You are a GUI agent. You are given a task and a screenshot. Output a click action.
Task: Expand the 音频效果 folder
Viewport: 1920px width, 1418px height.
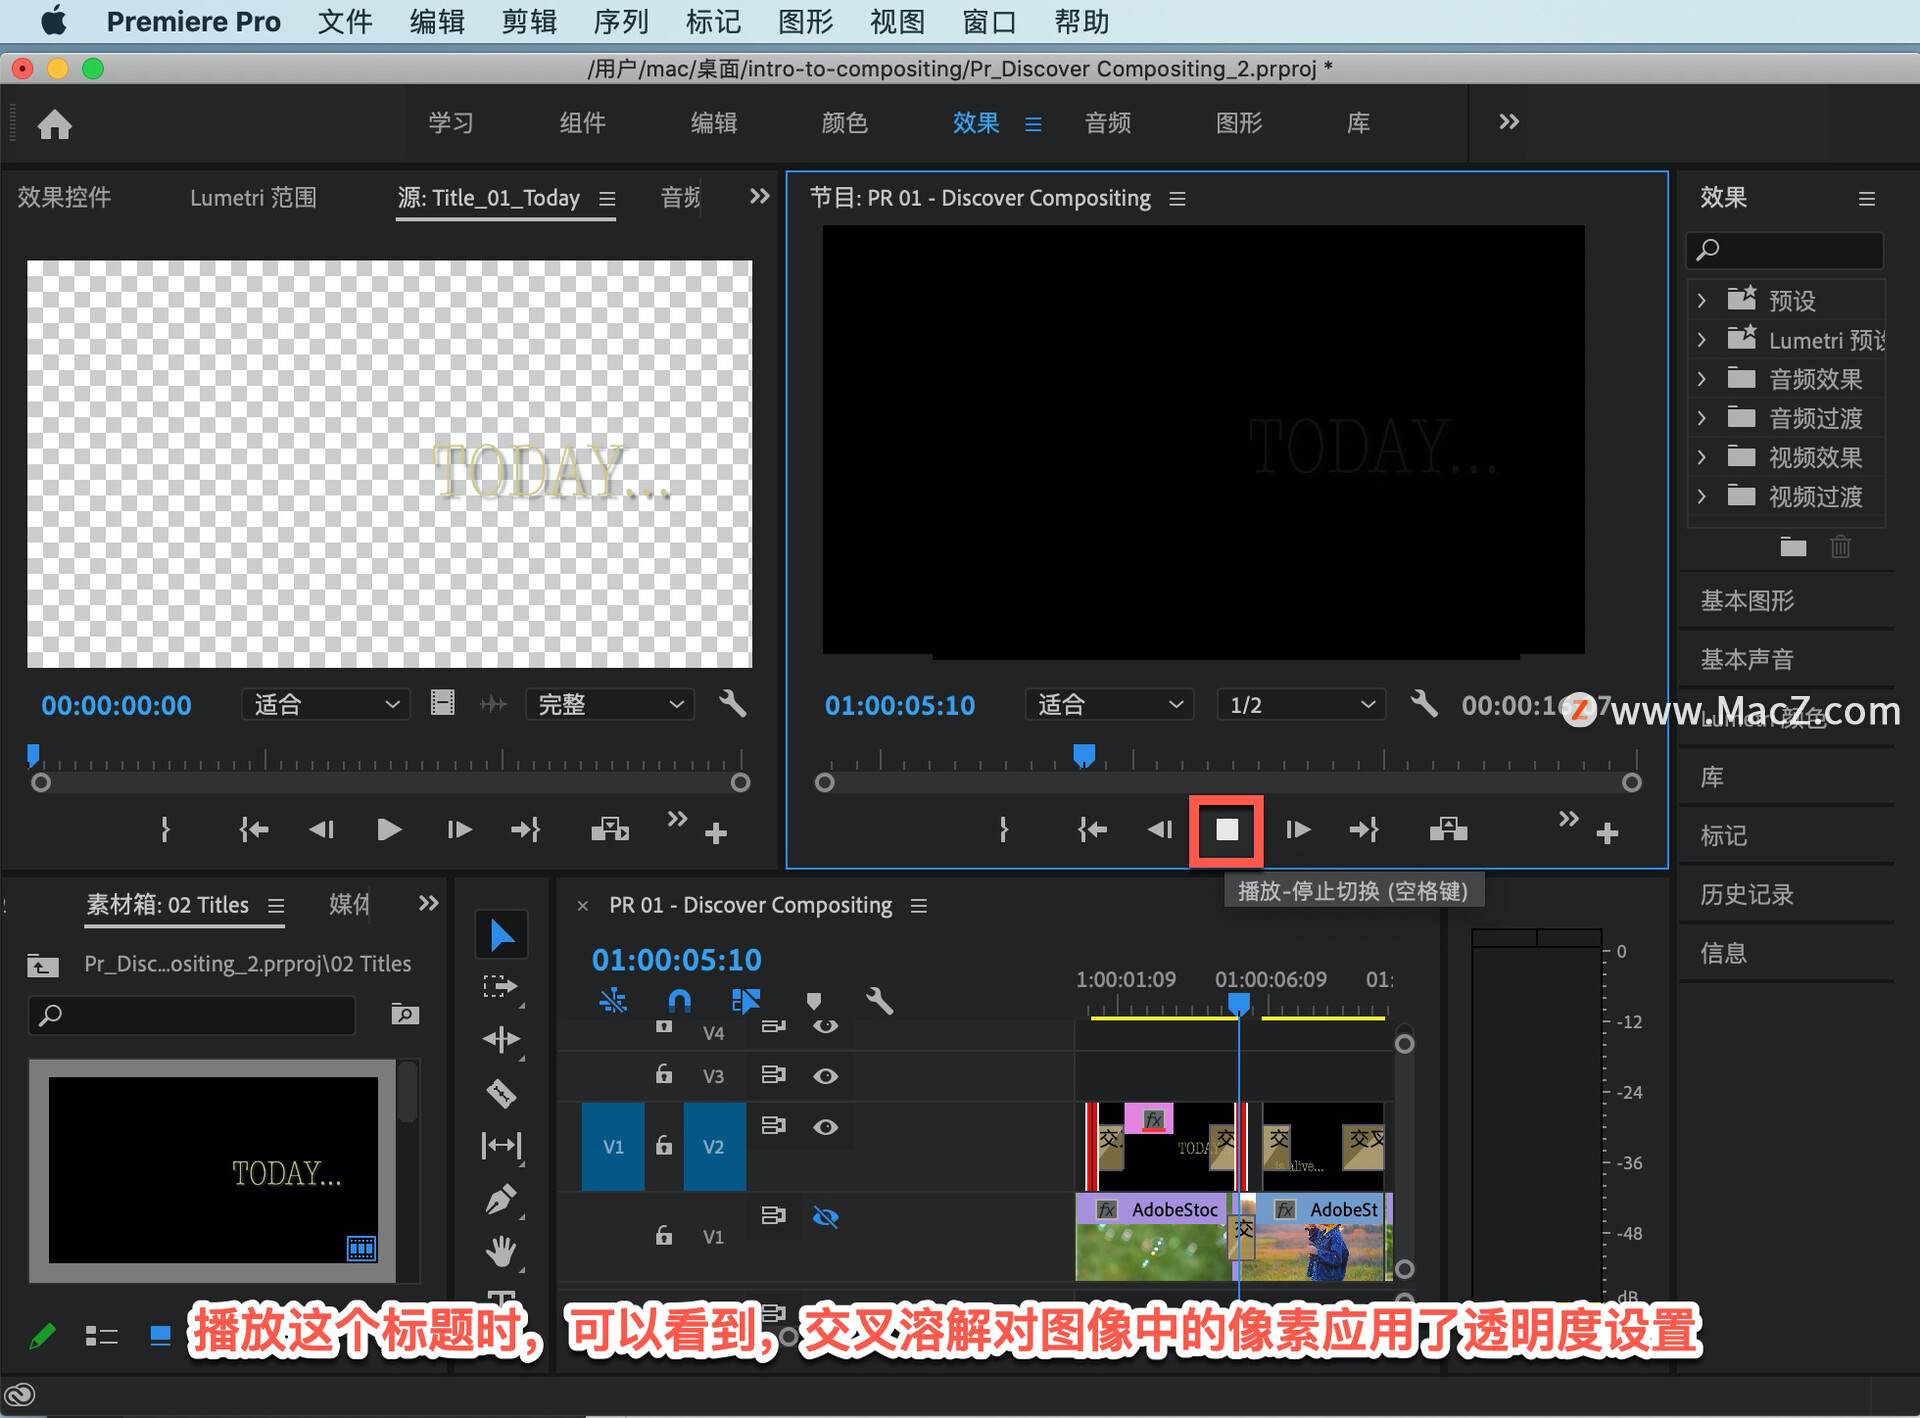1701,379
